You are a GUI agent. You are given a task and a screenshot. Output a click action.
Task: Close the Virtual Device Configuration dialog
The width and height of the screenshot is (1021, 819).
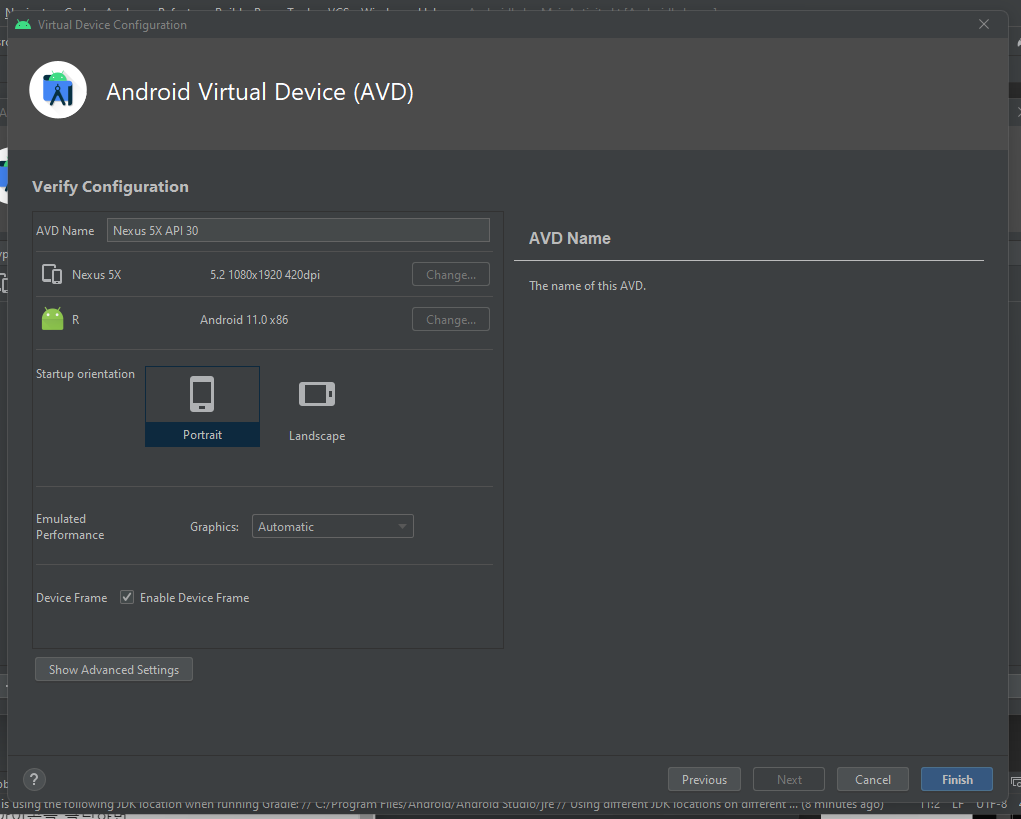point(984,24)
